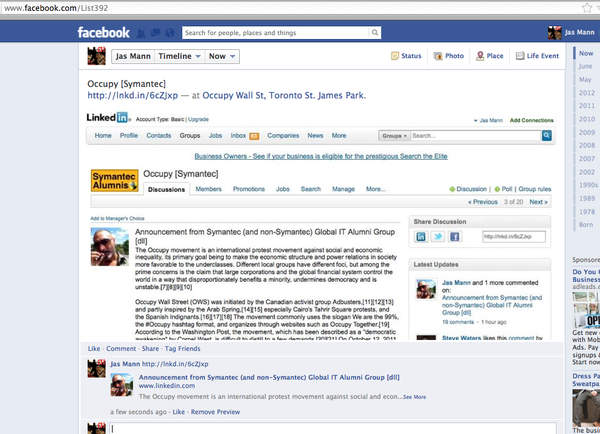Click Add to Manager's Choice
This screenshot has width=600, height=434.
117,219
